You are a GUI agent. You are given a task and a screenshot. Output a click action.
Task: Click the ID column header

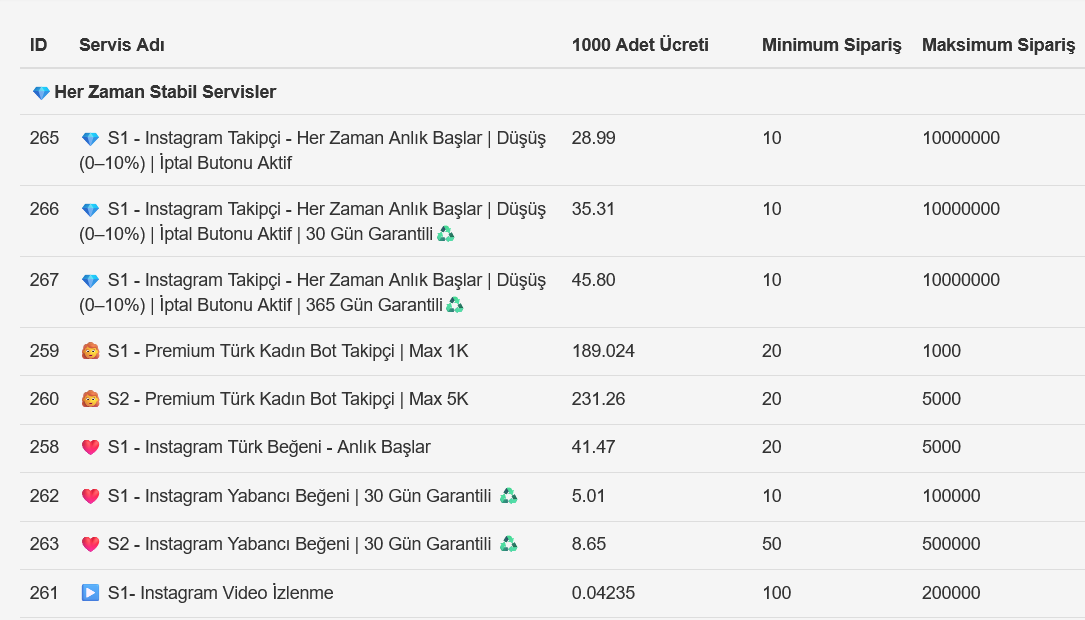(39, 45)
